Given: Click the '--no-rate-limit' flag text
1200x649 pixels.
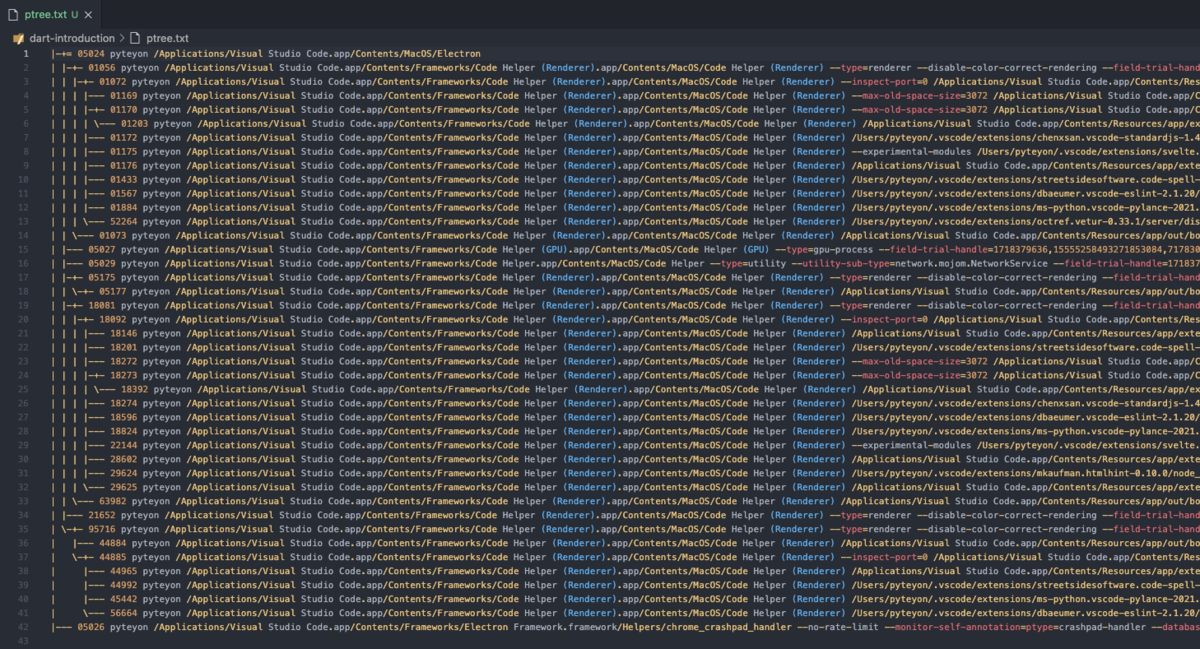Looking at the screenshot, I should pyautogui.click(x=838, y=627).
